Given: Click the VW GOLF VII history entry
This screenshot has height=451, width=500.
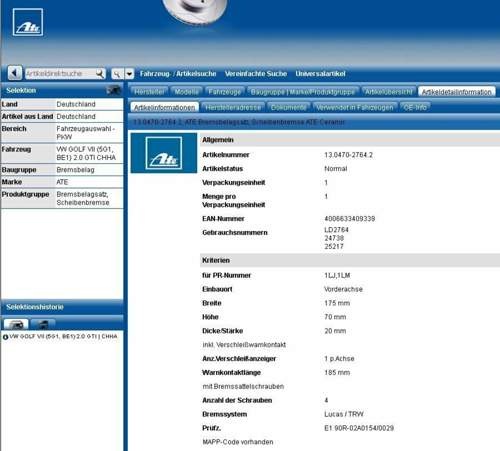Looking at the screenshot, I should click(x=63, y=337).
